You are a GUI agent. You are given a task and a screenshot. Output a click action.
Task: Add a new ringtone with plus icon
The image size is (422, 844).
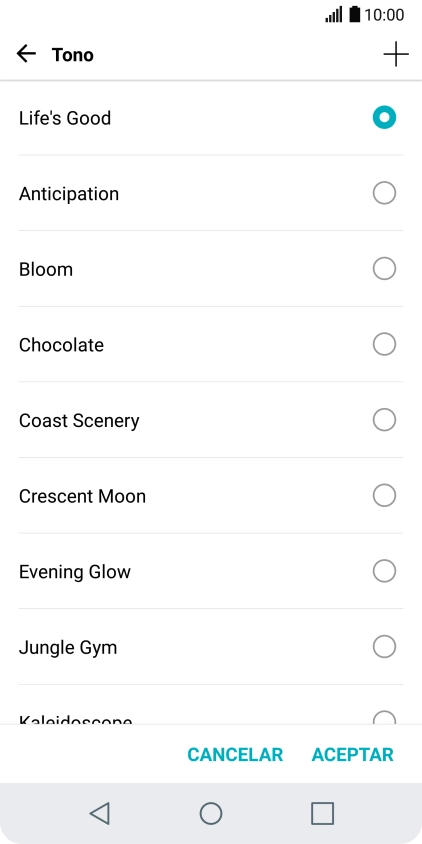(x=396, y=54)
